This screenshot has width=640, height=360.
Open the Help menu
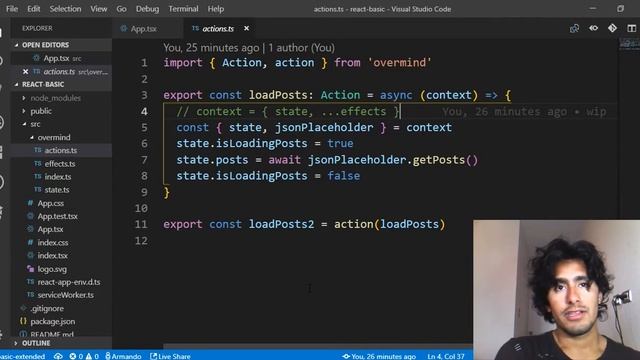[x=216, y=9]
